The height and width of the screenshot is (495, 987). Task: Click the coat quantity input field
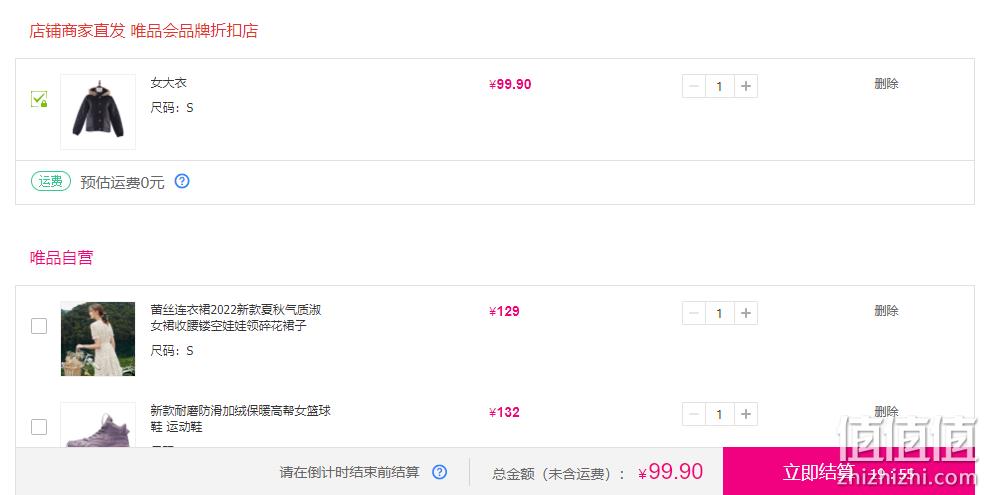click(x=719, y=86)
